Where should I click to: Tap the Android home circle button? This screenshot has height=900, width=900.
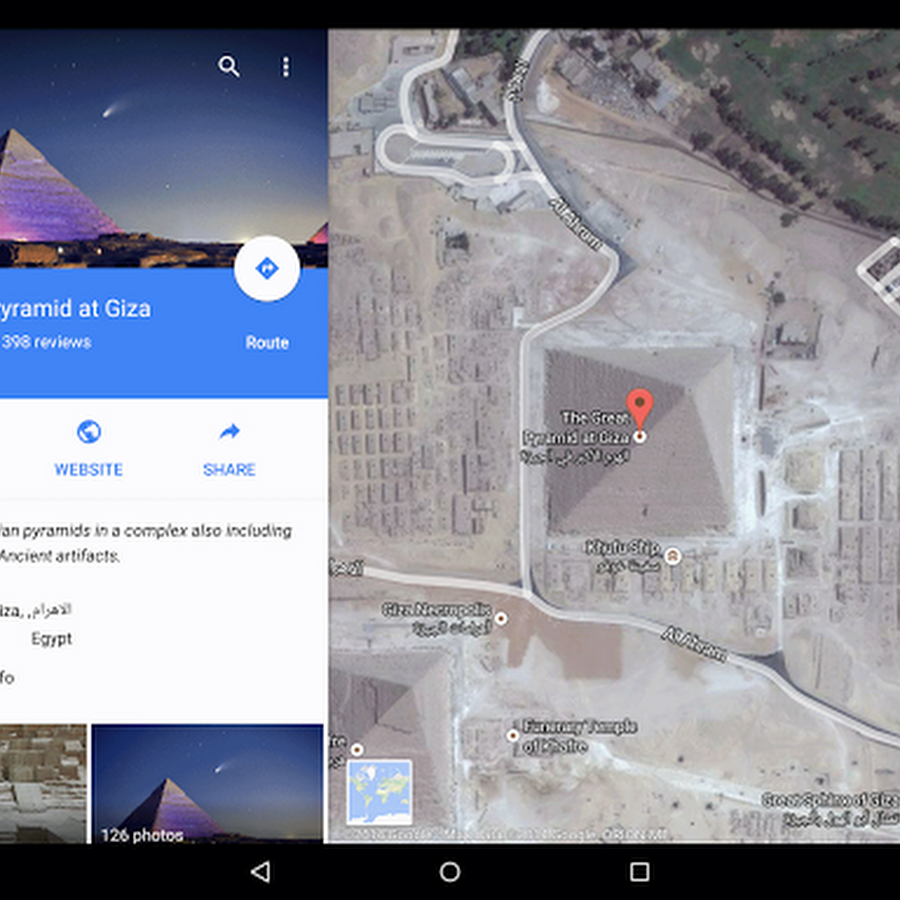pos(450,872)
